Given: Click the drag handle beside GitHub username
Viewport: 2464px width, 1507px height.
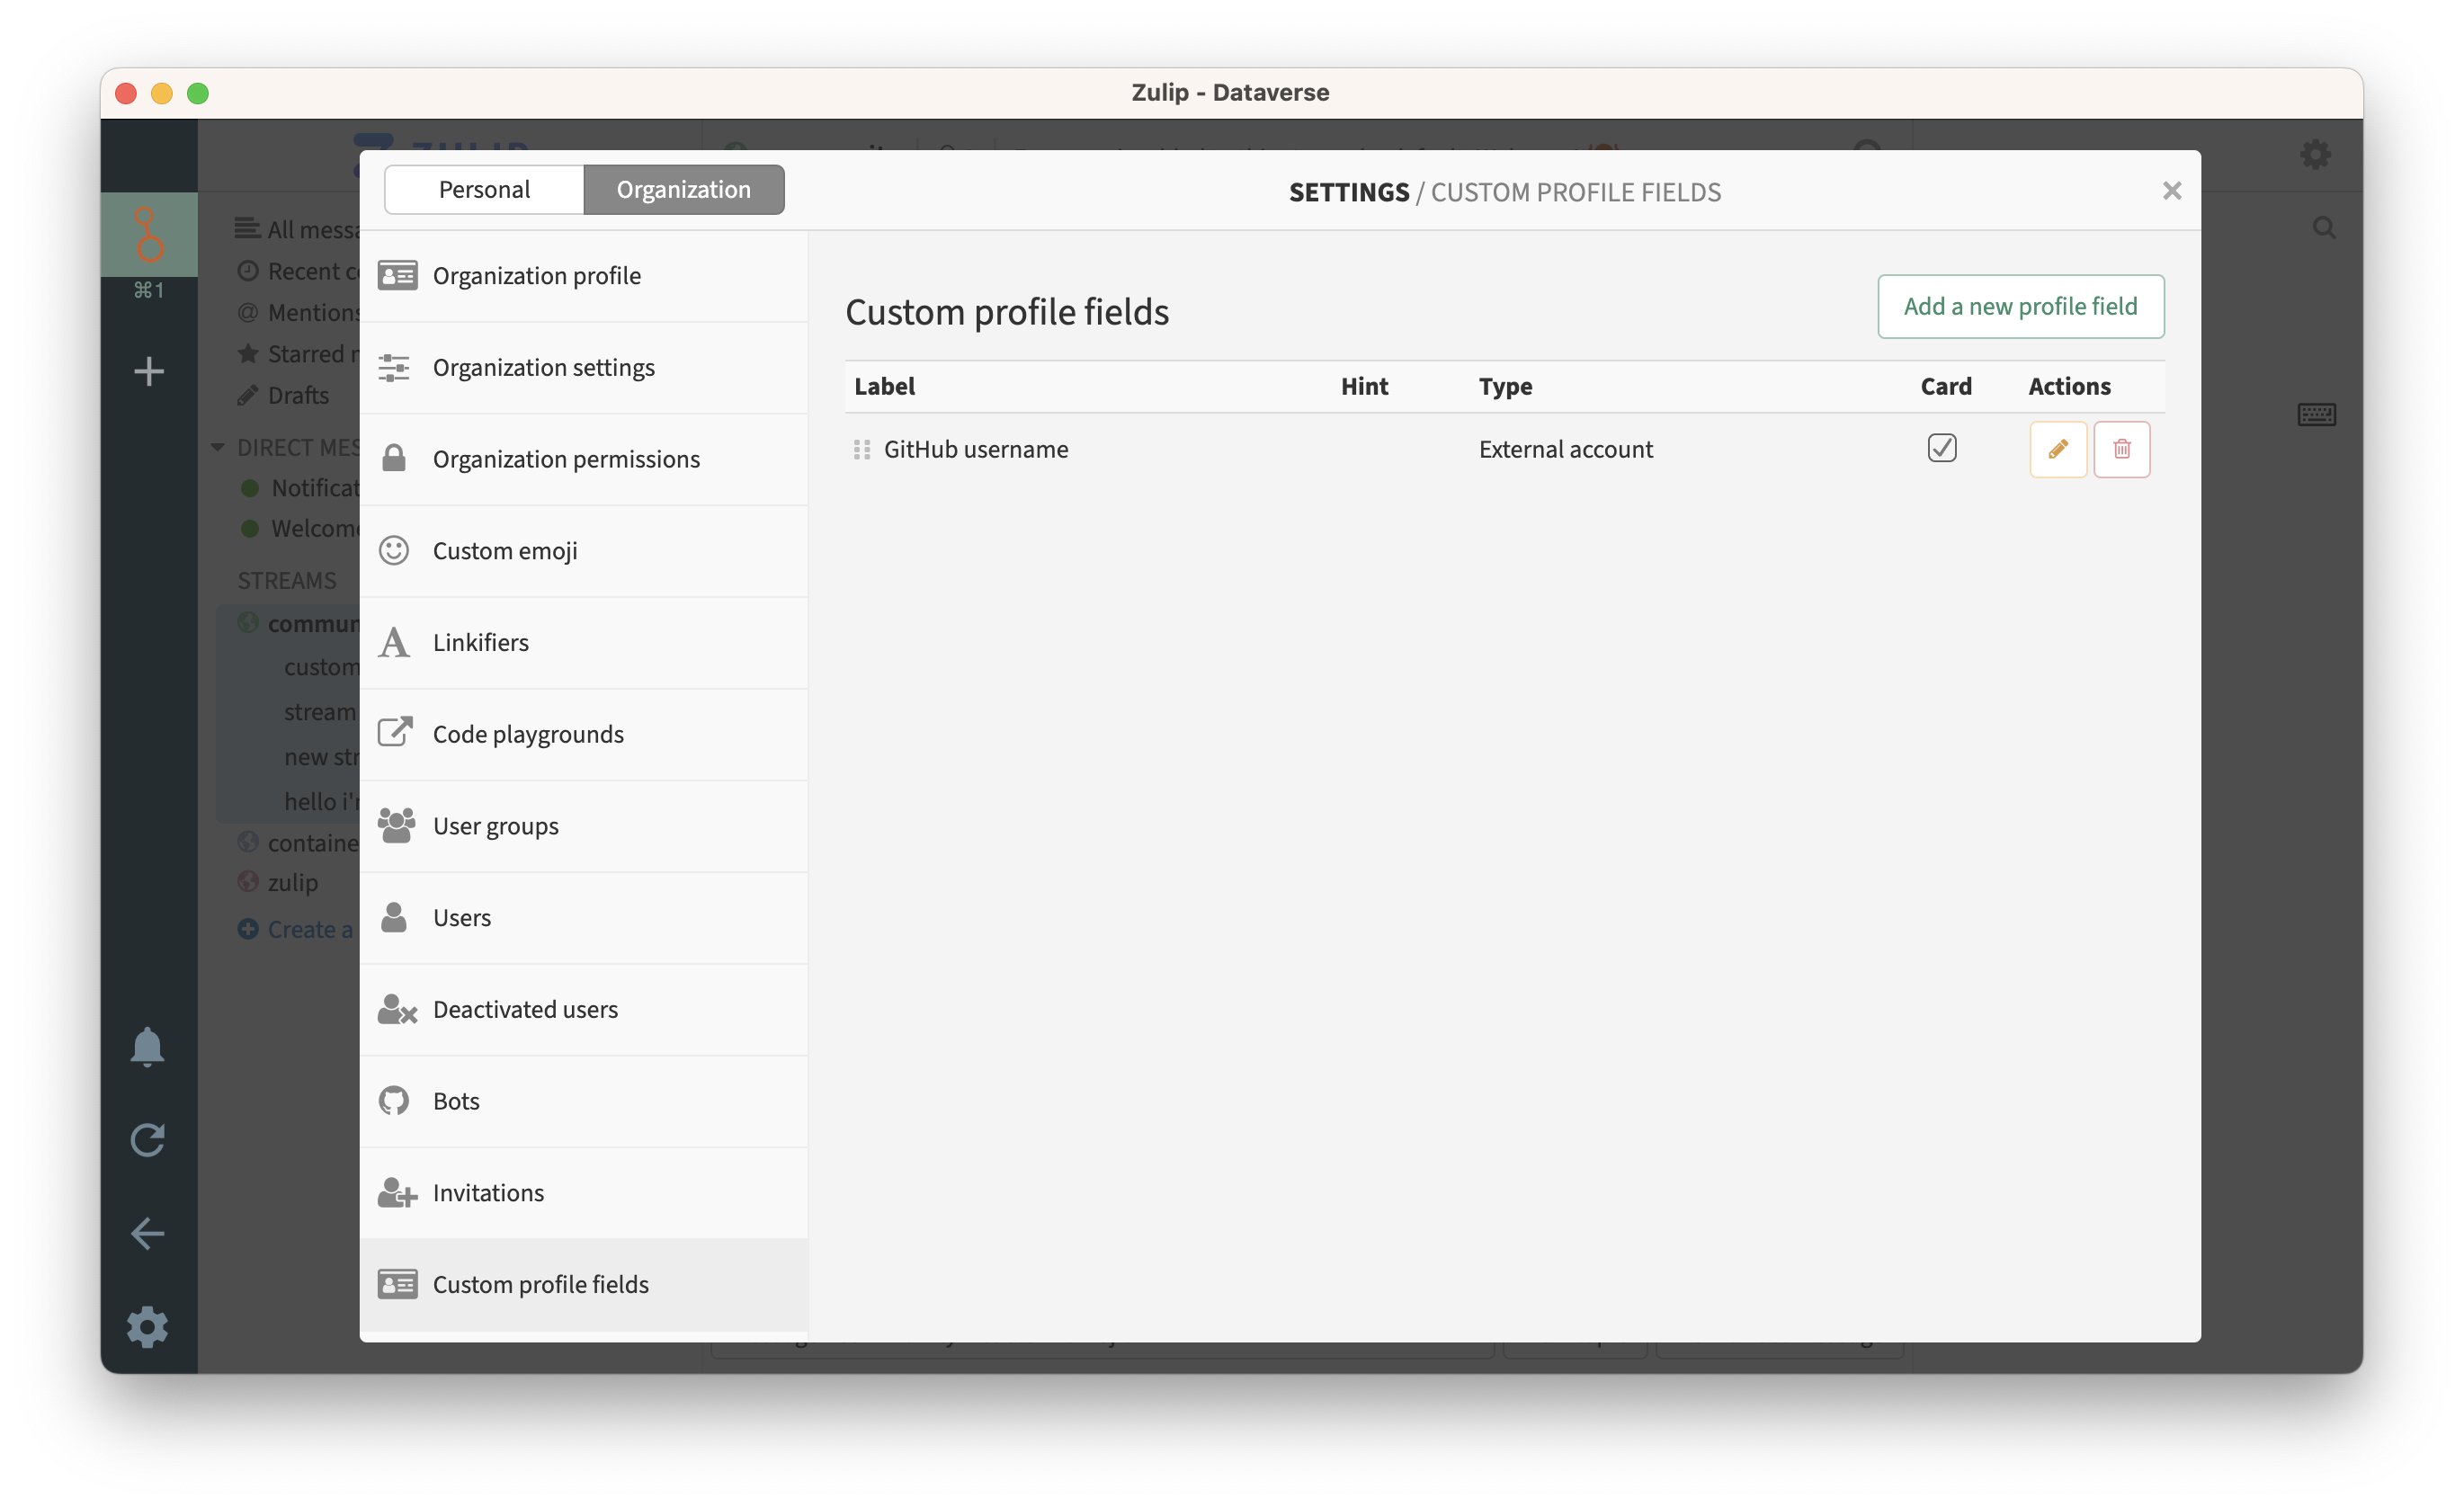Looking at the screenshot, I should point(861,450).
